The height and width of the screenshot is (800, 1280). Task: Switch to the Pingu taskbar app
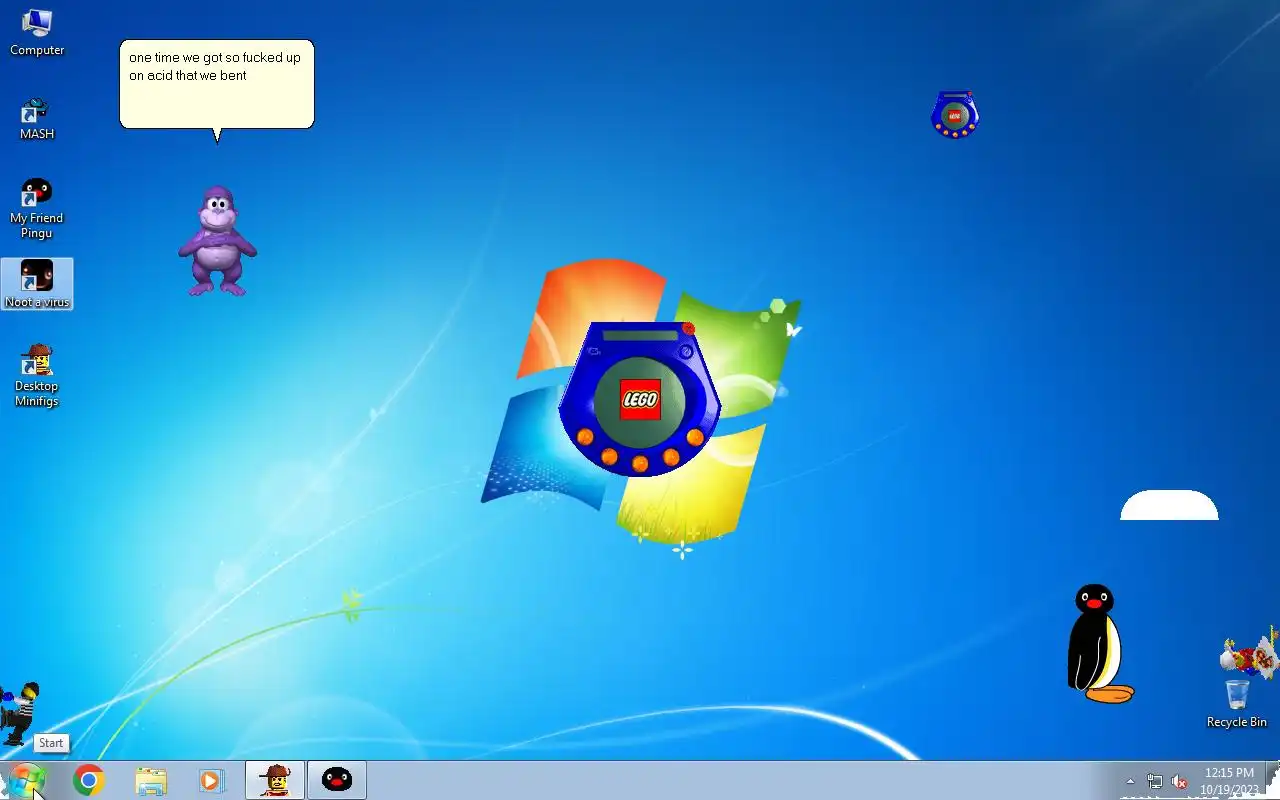point(337,780)
